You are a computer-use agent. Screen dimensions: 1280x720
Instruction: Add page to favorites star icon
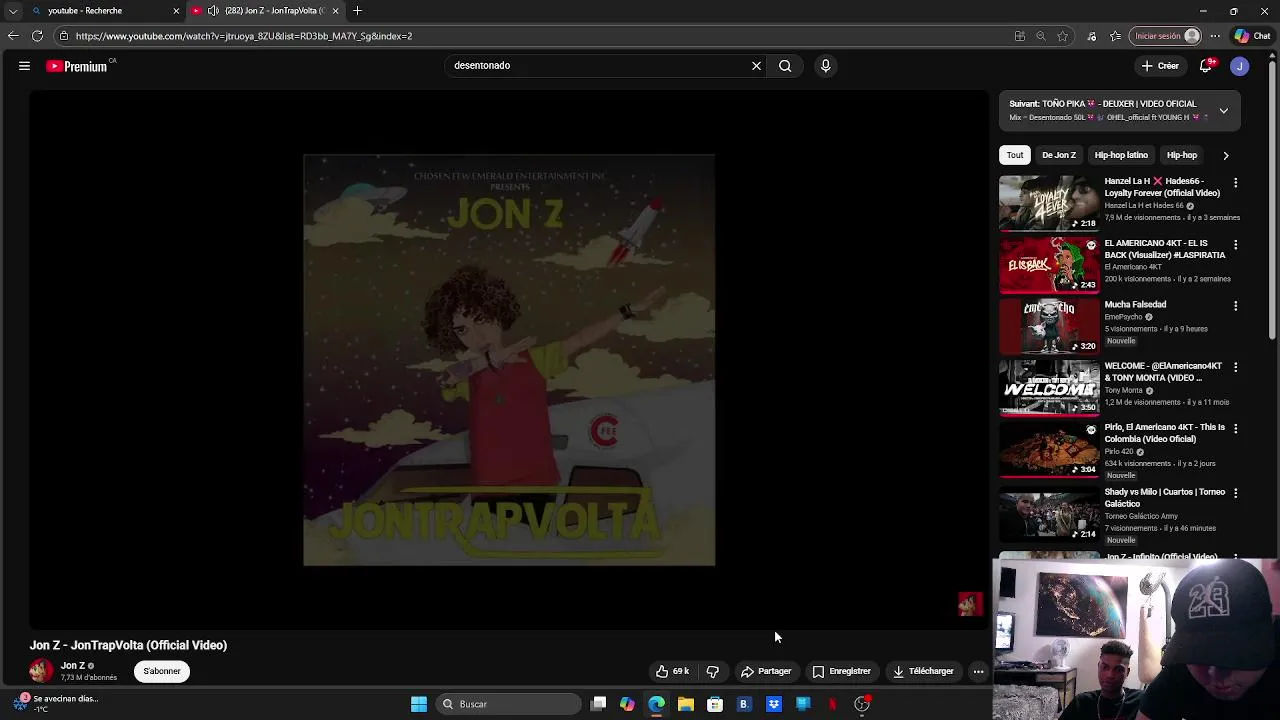(x=1063, y=36)
